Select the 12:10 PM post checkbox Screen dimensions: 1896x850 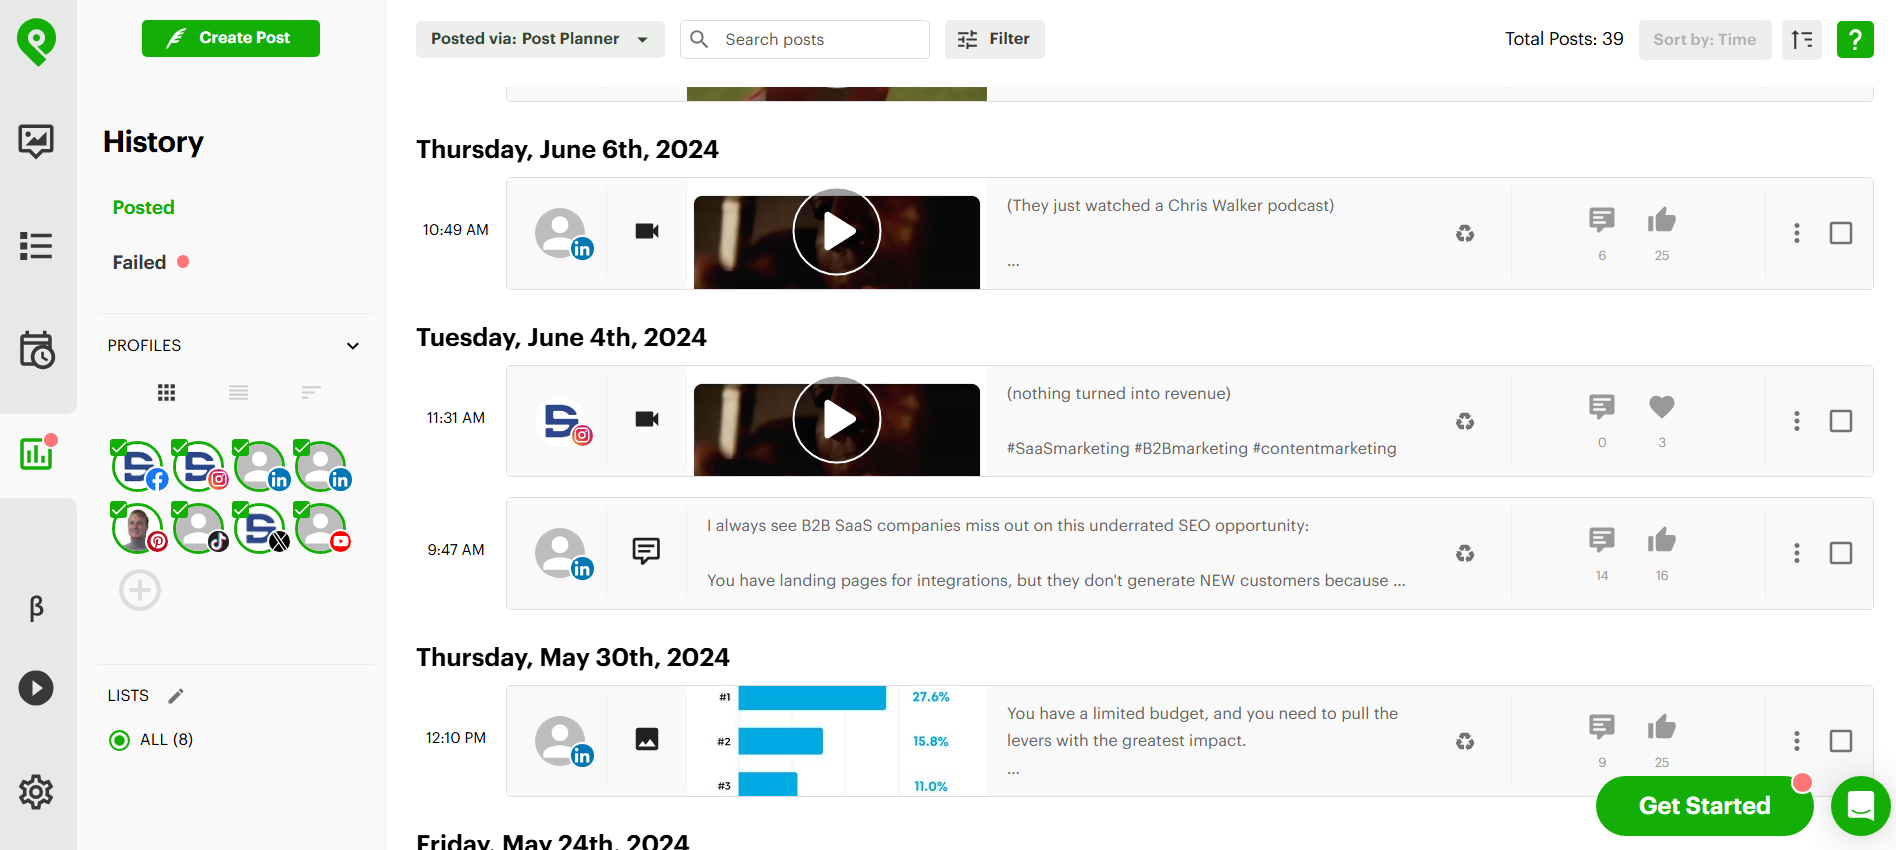pyautogui.click(x=1841, y=741)
